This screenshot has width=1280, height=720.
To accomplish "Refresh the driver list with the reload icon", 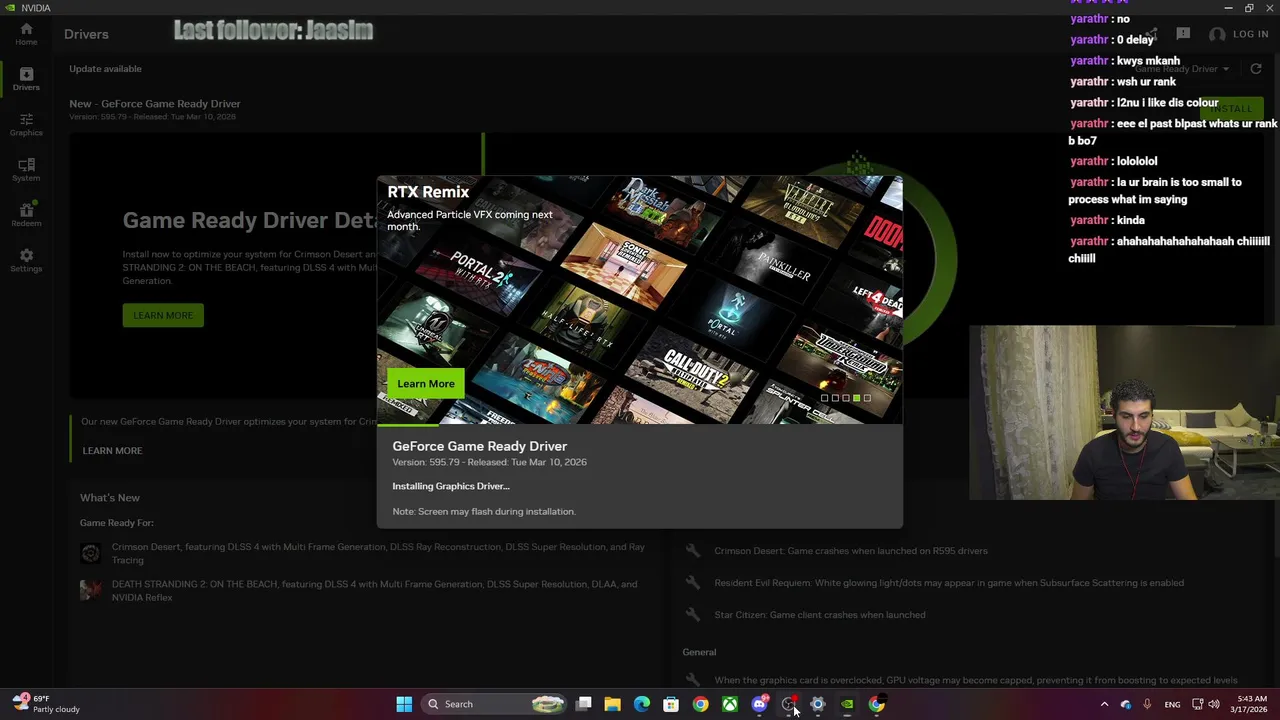I will click(1256, 69).
